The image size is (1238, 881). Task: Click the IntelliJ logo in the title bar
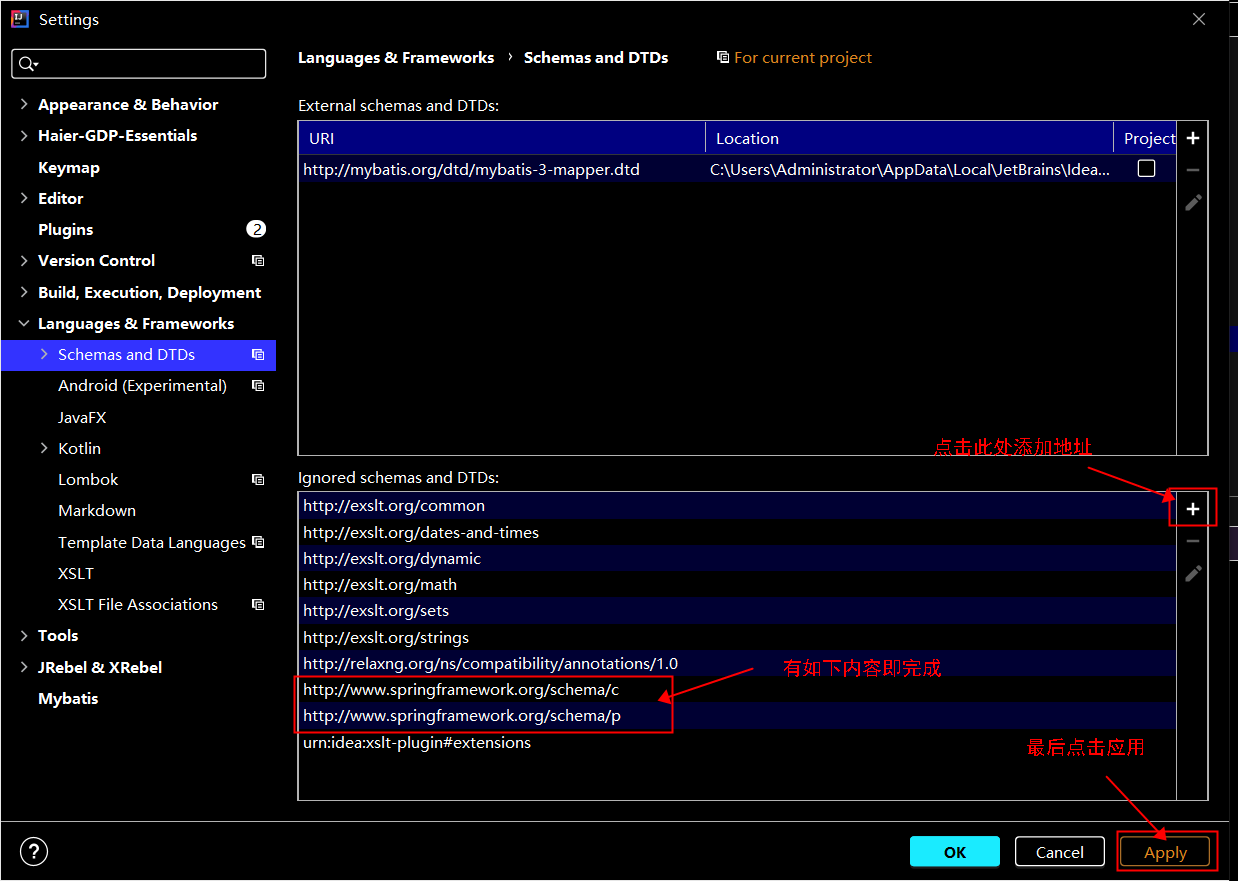(20, 19)
